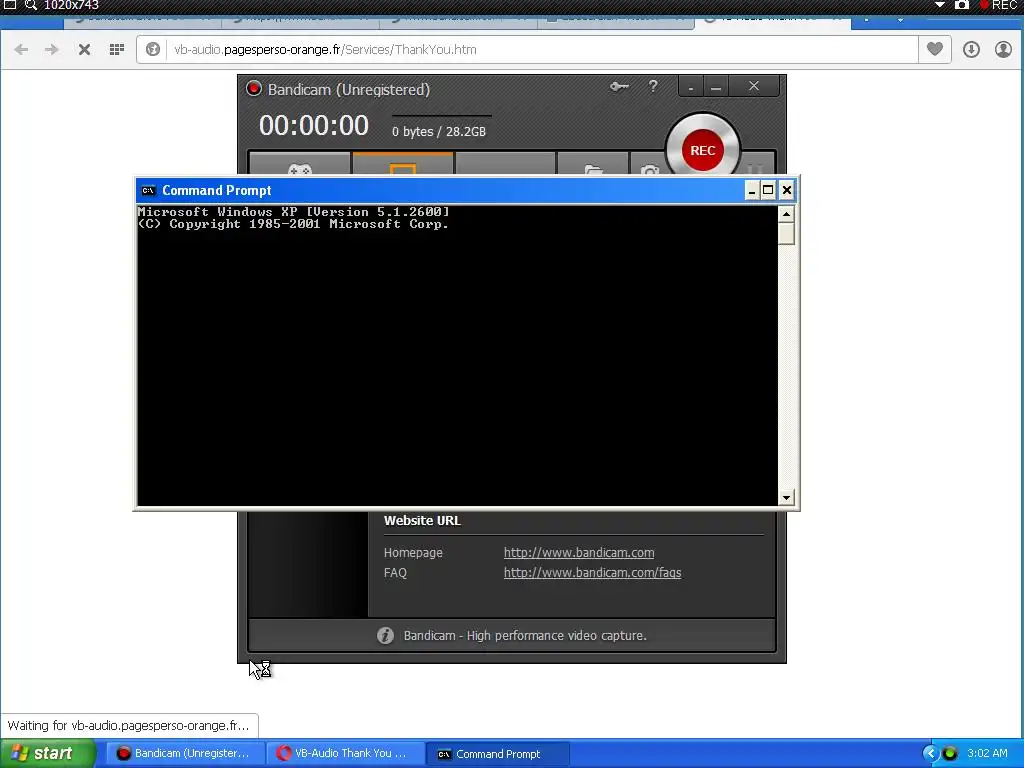Open the recorder overlay dropdown arrow
This screenshot has width=1024, height=768.
click(x=940, y=5)
